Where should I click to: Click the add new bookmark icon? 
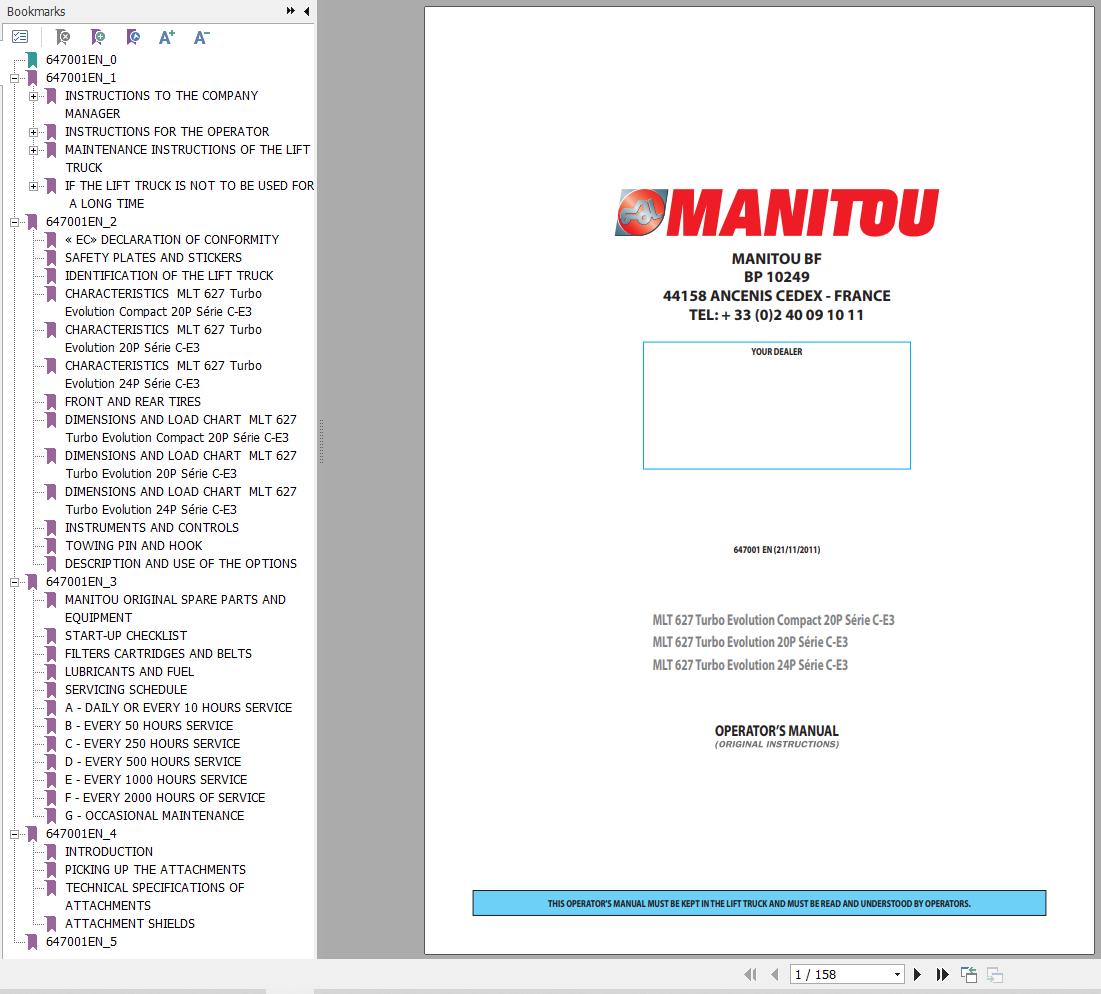[x=97, y=37]
